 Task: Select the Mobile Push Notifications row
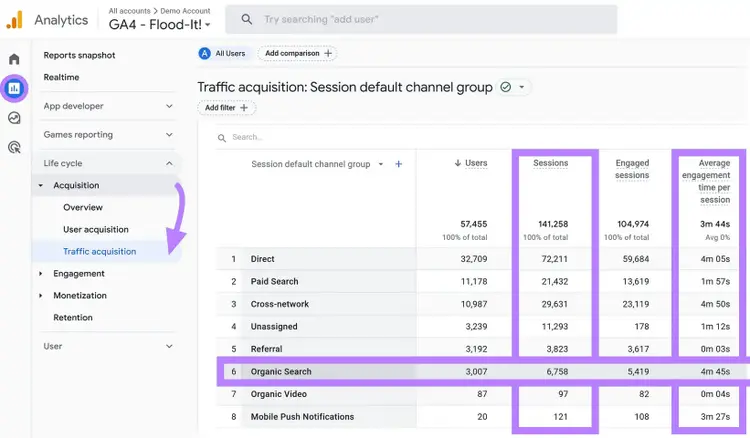tap(482, 416)
